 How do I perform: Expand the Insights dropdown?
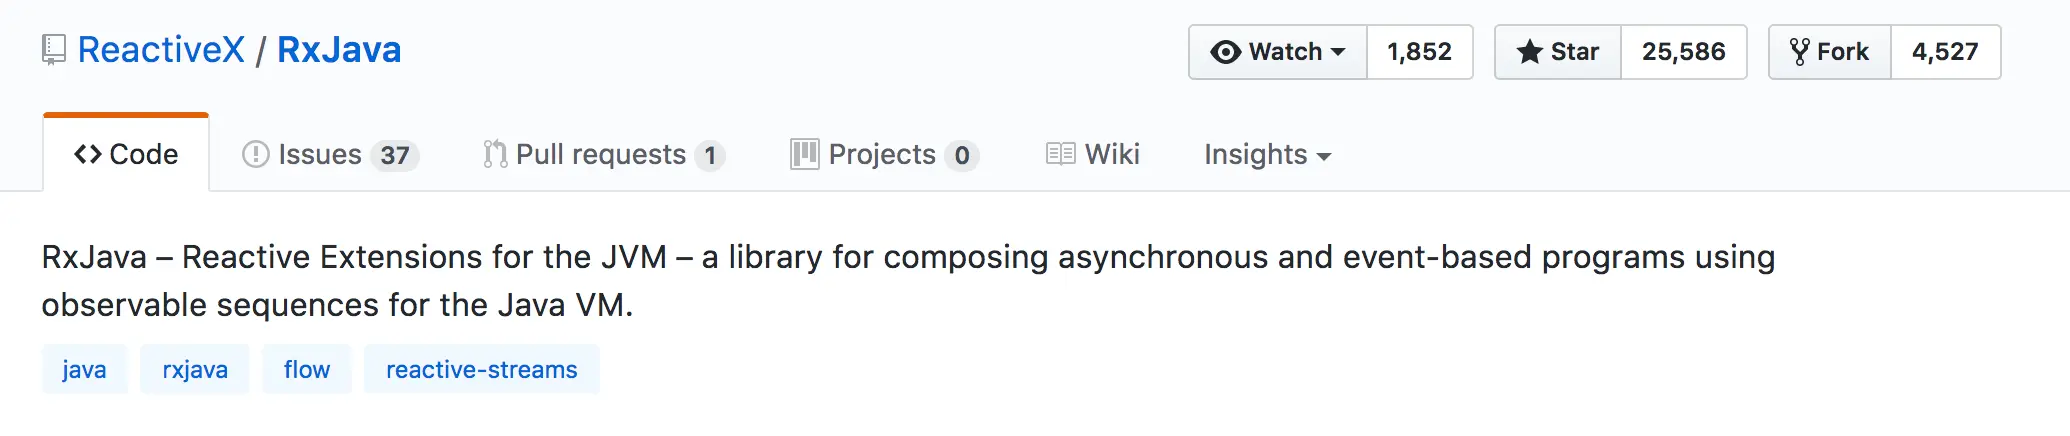[1267, 155]
